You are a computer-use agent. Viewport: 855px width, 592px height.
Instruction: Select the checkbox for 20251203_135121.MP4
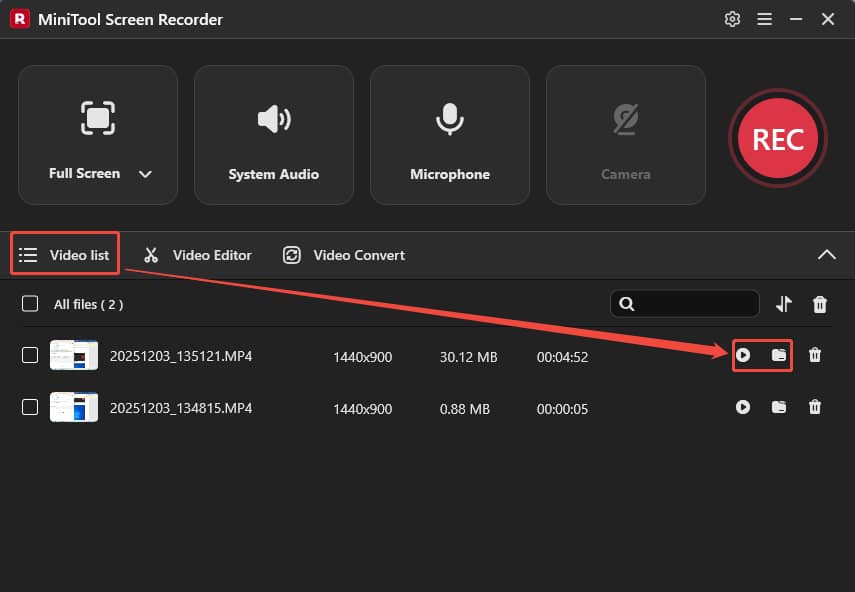28,355
